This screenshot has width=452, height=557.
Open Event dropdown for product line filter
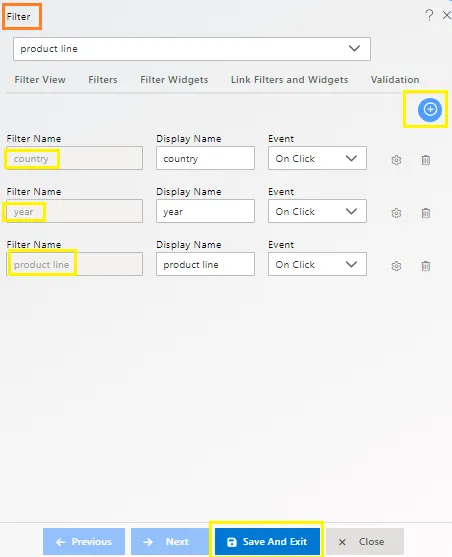click(x=317, y=264)
